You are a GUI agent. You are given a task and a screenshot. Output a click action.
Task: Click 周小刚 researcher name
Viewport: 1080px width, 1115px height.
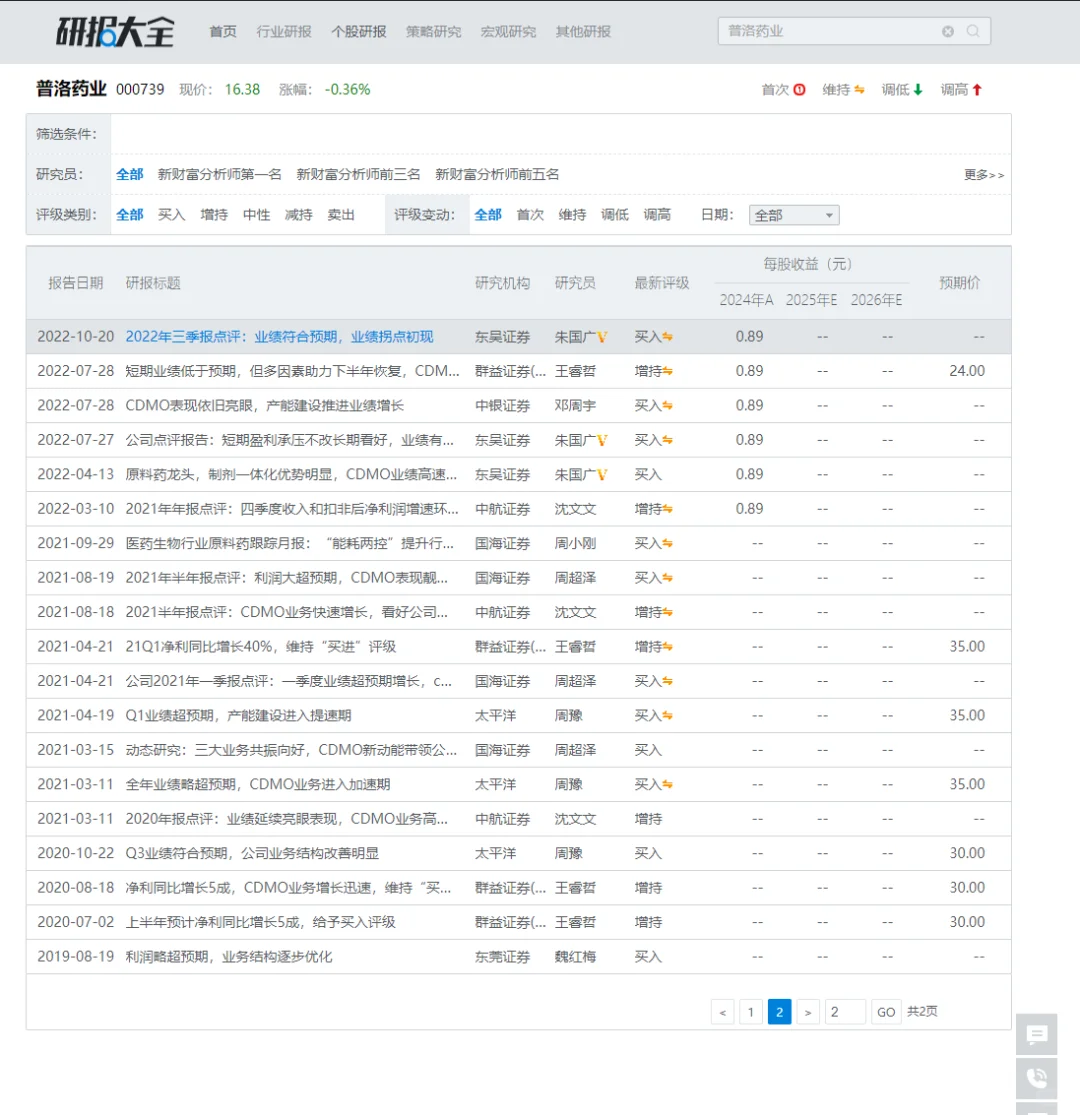coord(575,544)
